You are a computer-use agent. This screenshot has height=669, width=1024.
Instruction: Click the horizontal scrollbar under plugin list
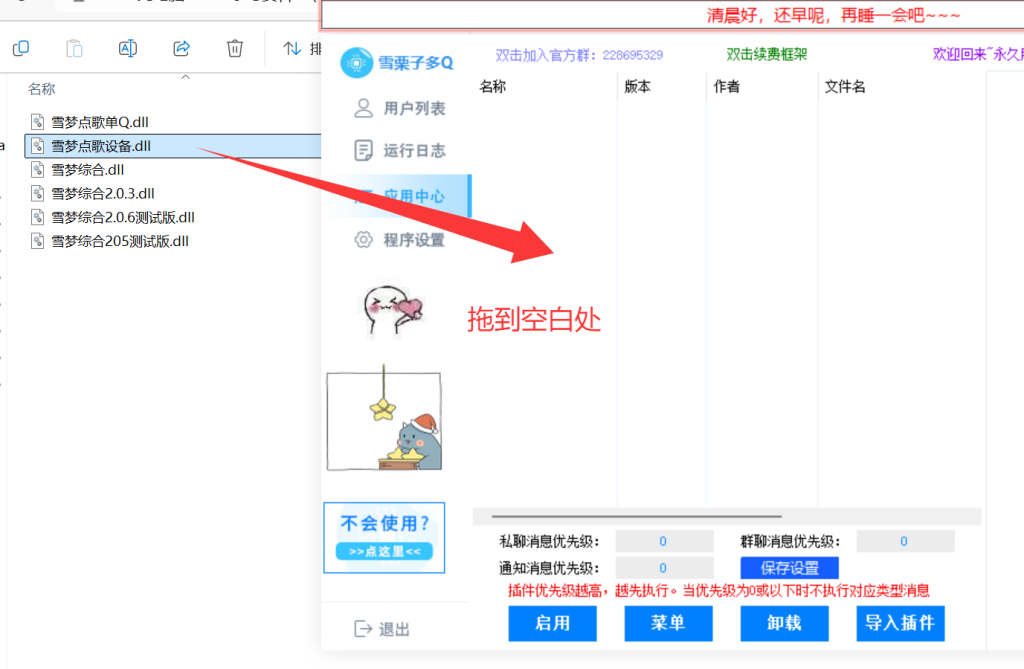(637, 516)
